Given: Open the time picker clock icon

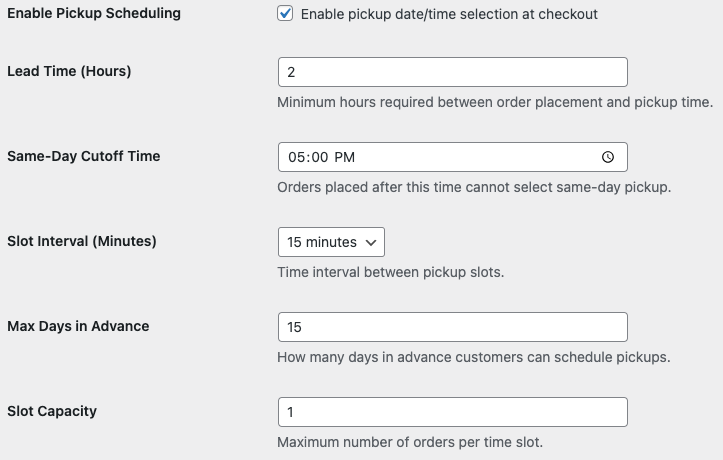Looking at the screenshot, I should [608, 157].
